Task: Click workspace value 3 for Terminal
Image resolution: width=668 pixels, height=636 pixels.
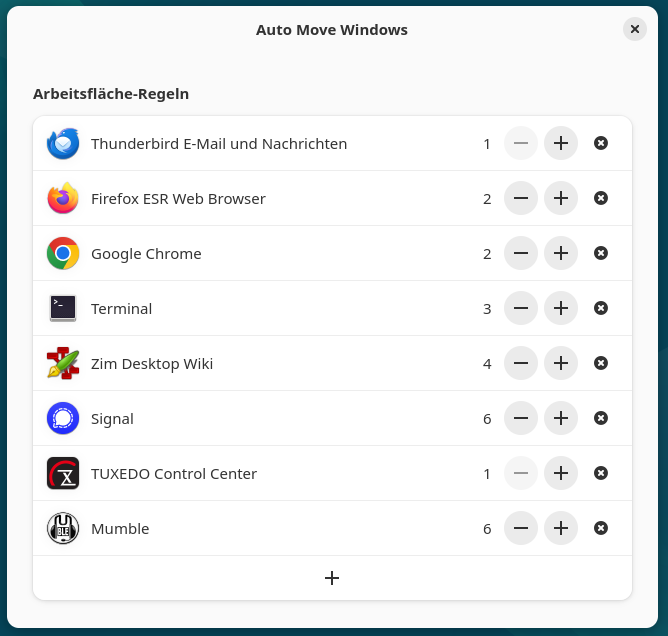Action: click(x=487, y=309)
